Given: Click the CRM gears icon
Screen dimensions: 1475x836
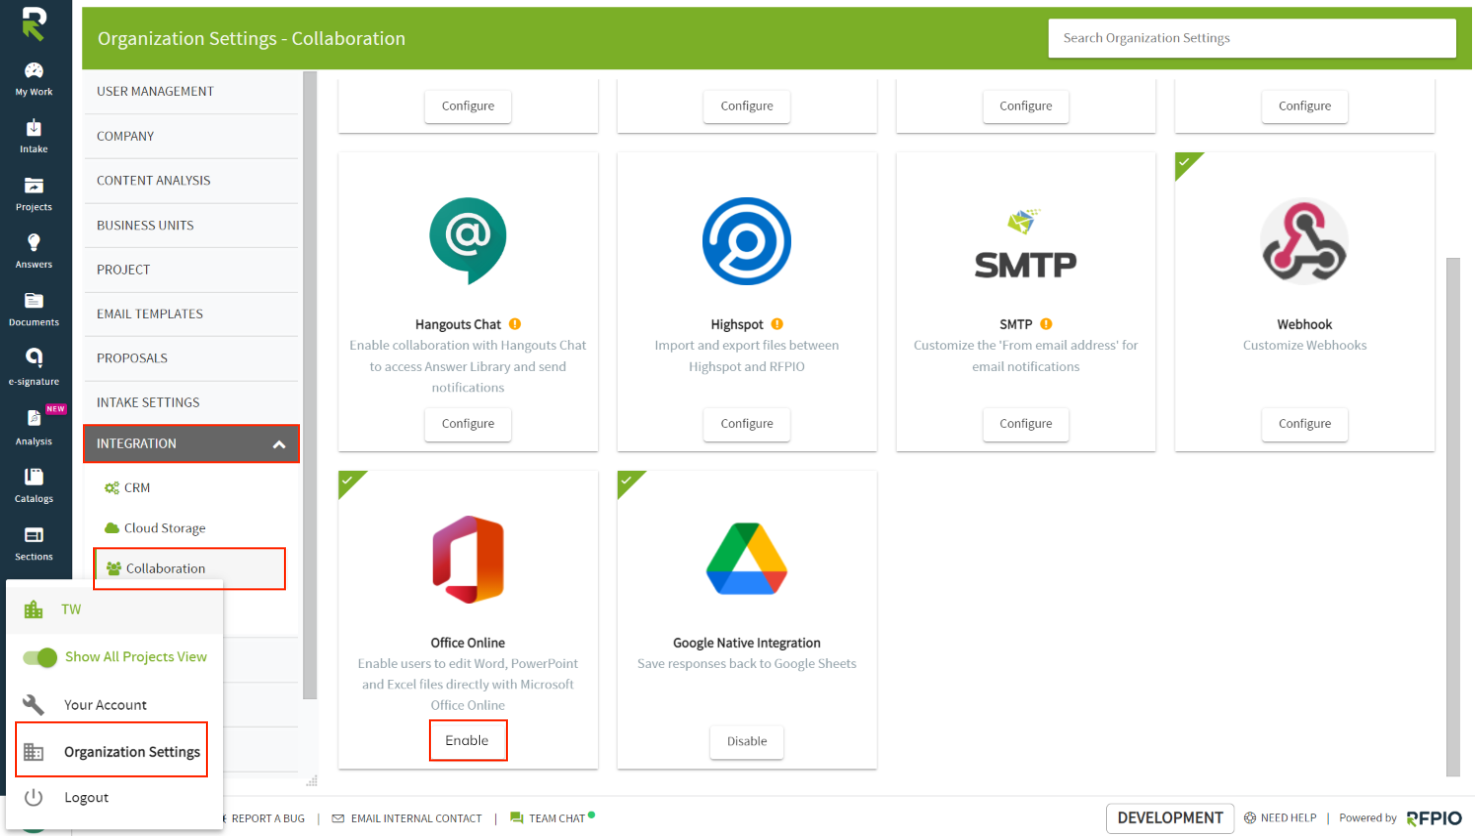Looking at the screenshot, I should point(112,488).
